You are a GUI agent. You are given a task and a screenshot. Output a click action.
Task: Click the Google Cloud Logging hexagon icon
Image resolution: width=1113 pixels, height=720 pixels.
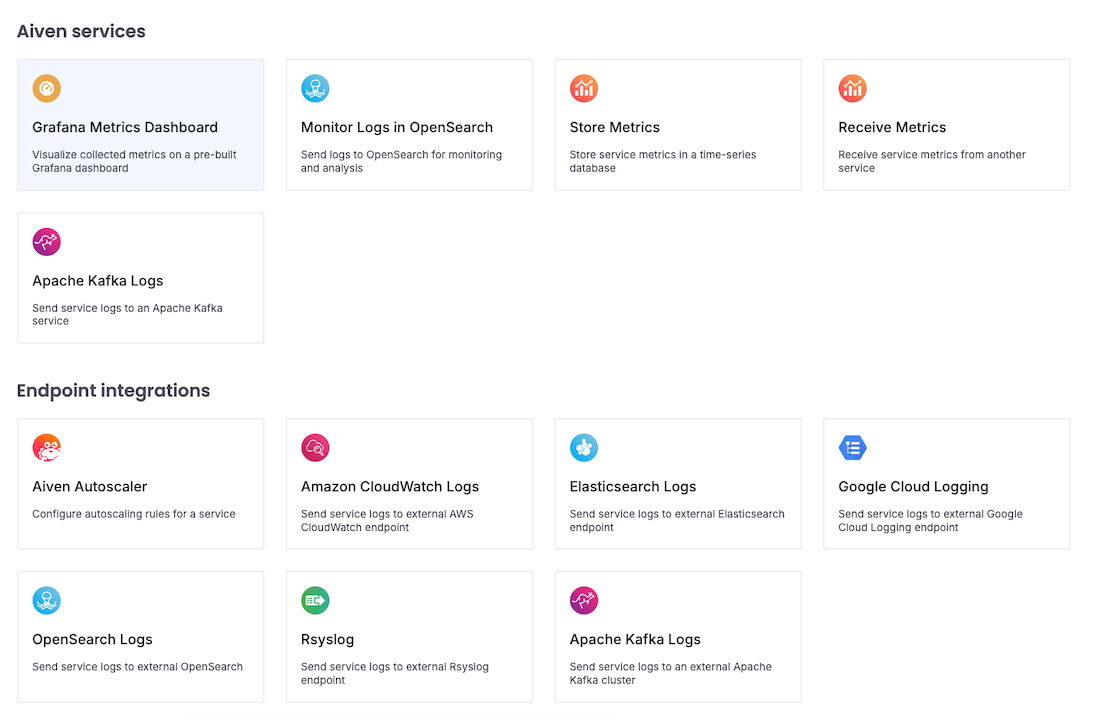pos(852,447)
